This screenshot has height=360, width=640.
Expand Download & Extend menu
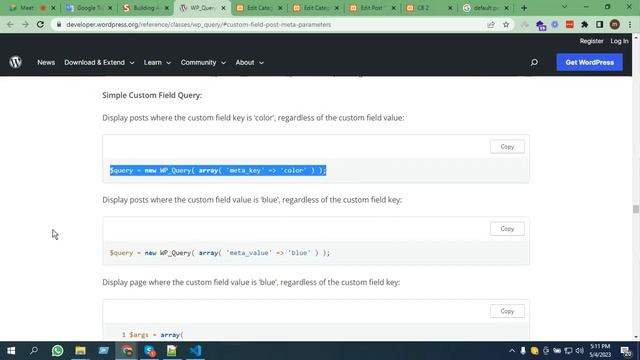(99, 62)
